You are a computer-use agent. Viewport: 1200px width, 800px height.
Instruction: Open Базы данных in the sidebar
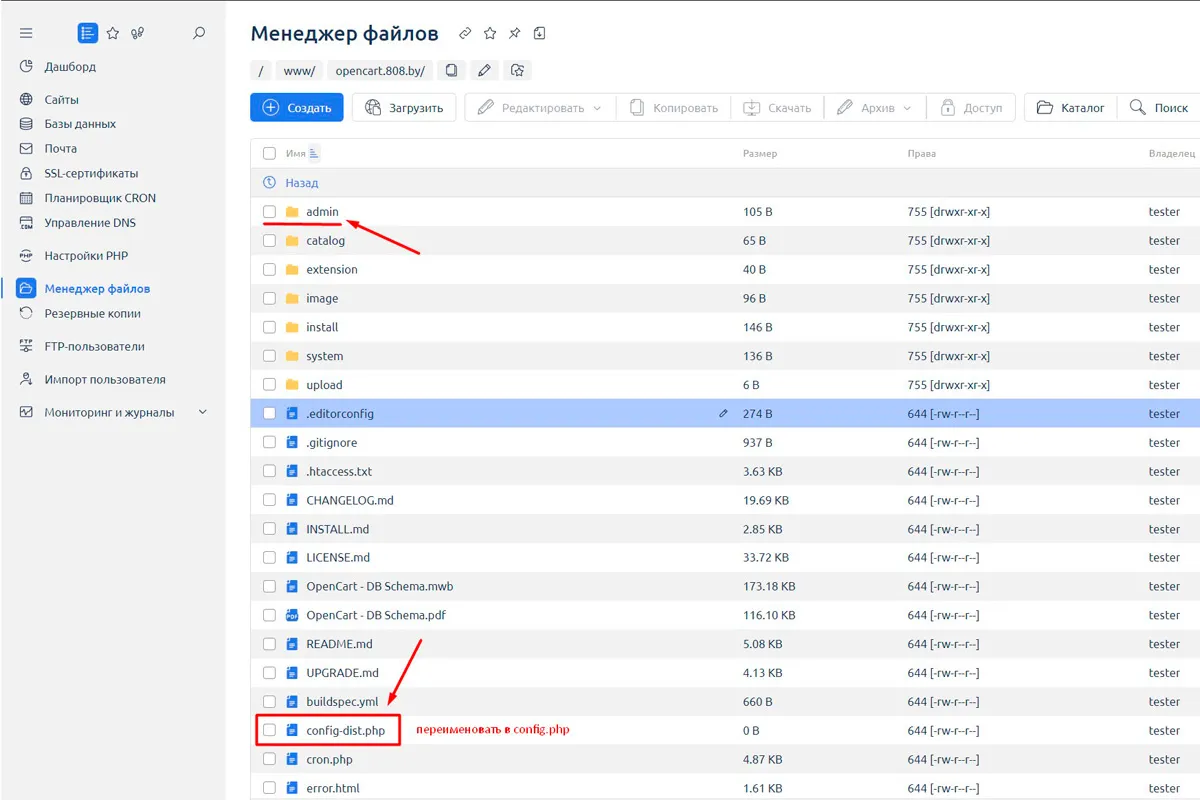(x=80, y=124)
